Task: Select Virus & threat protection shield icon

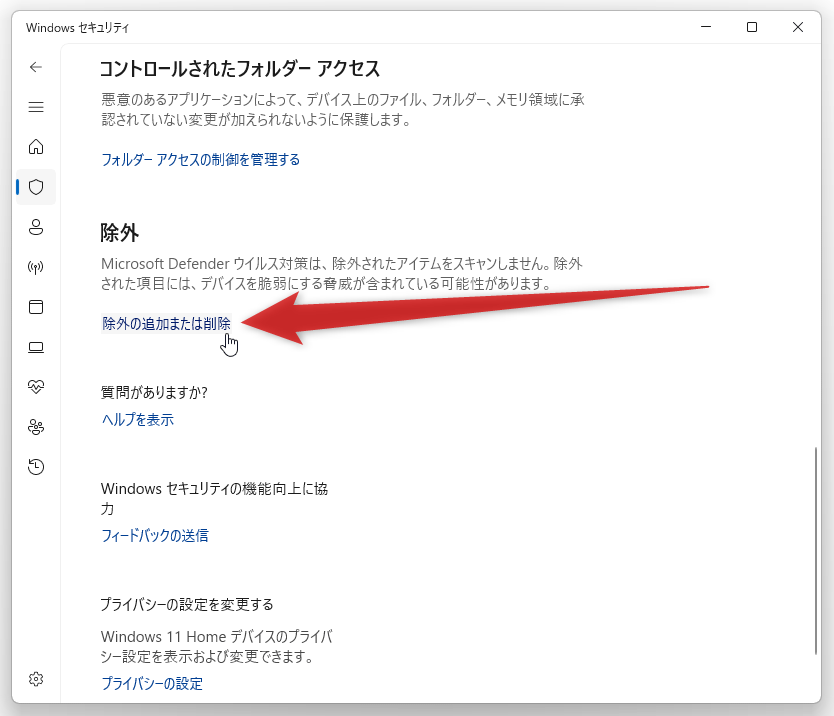Action: coord(36,187)
